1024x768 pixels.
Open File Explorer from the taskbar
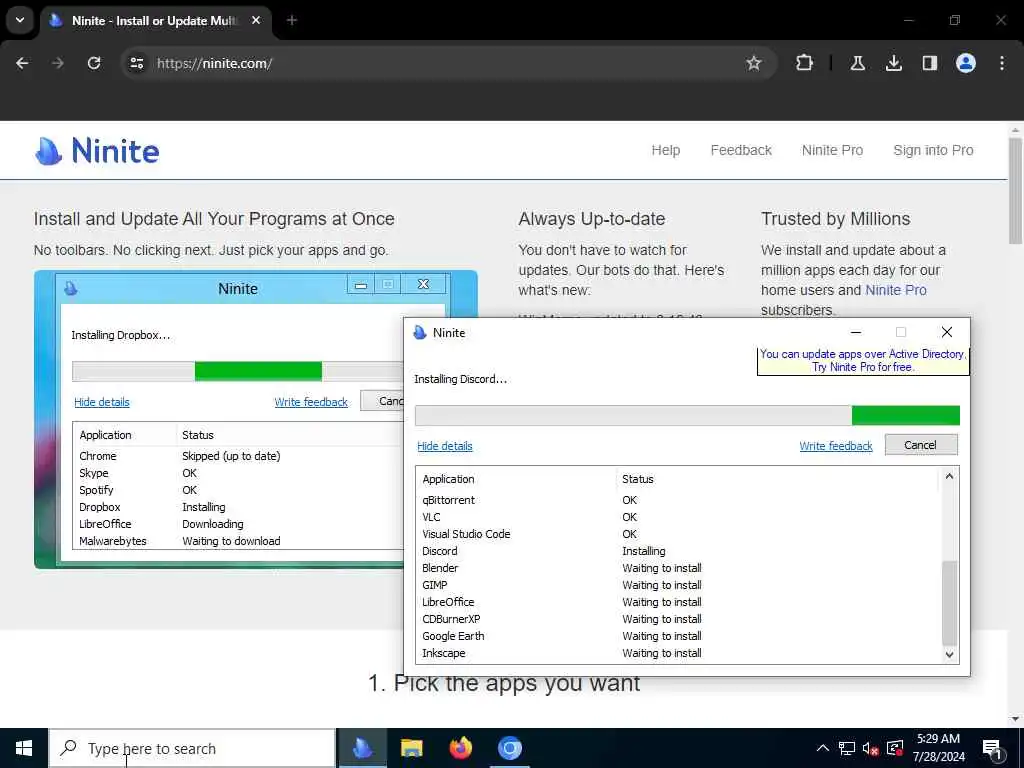point(411,748)
